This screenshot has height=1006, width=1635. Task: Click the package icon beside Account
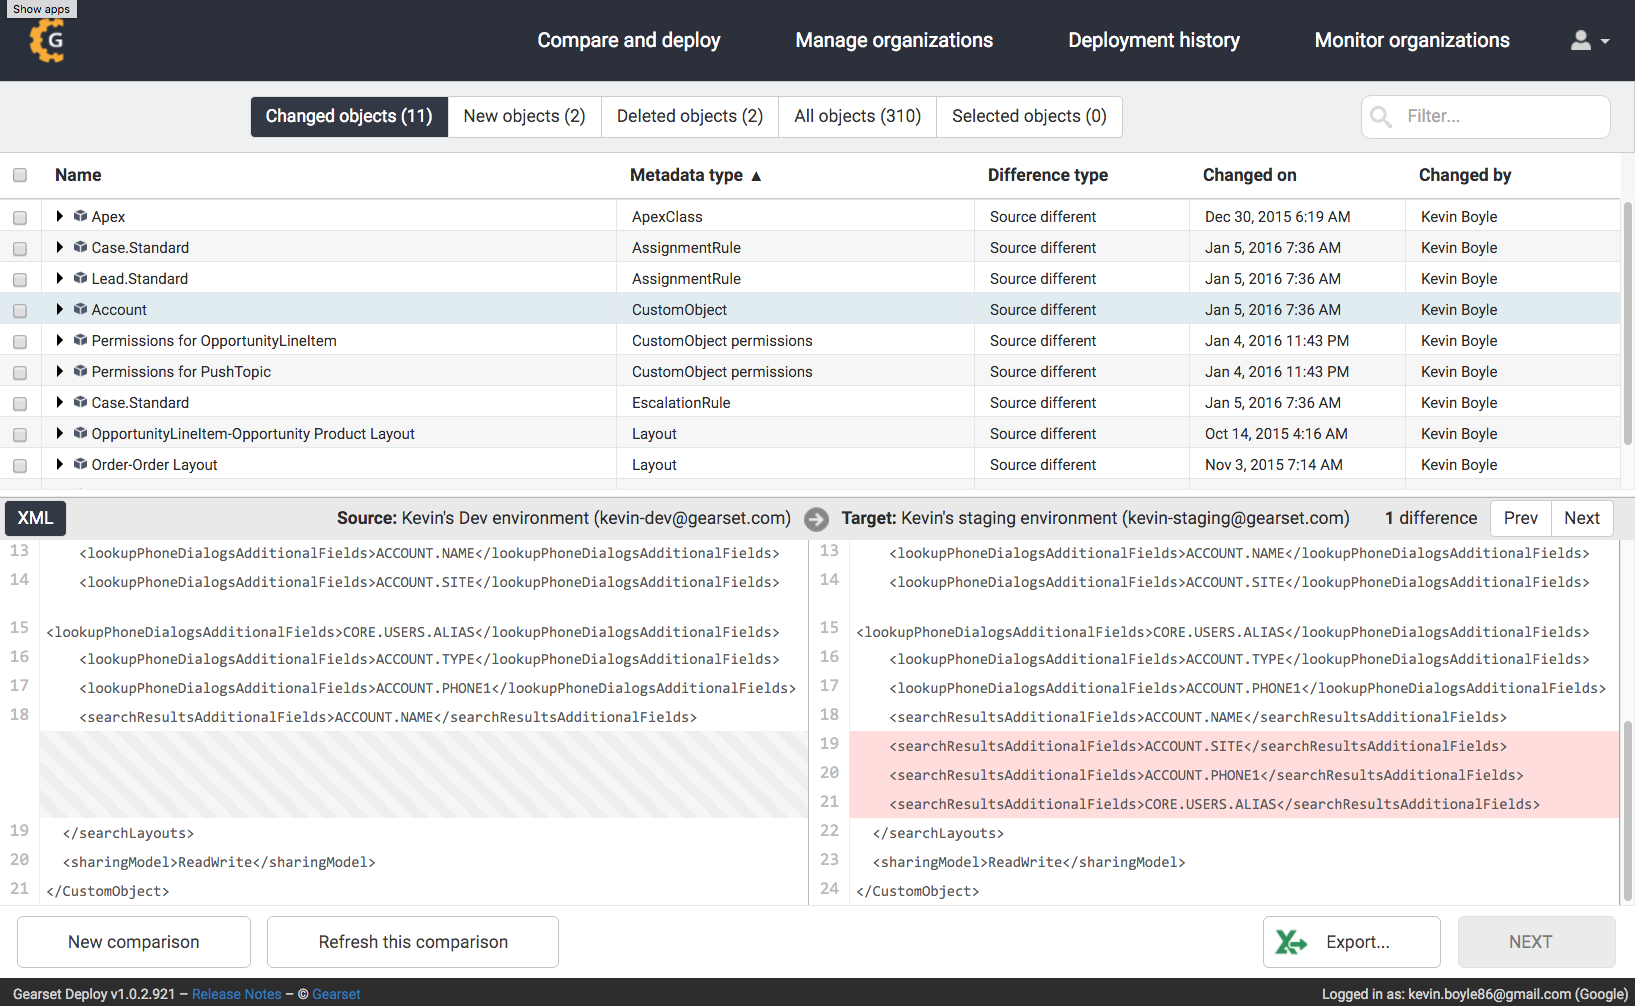80,309
